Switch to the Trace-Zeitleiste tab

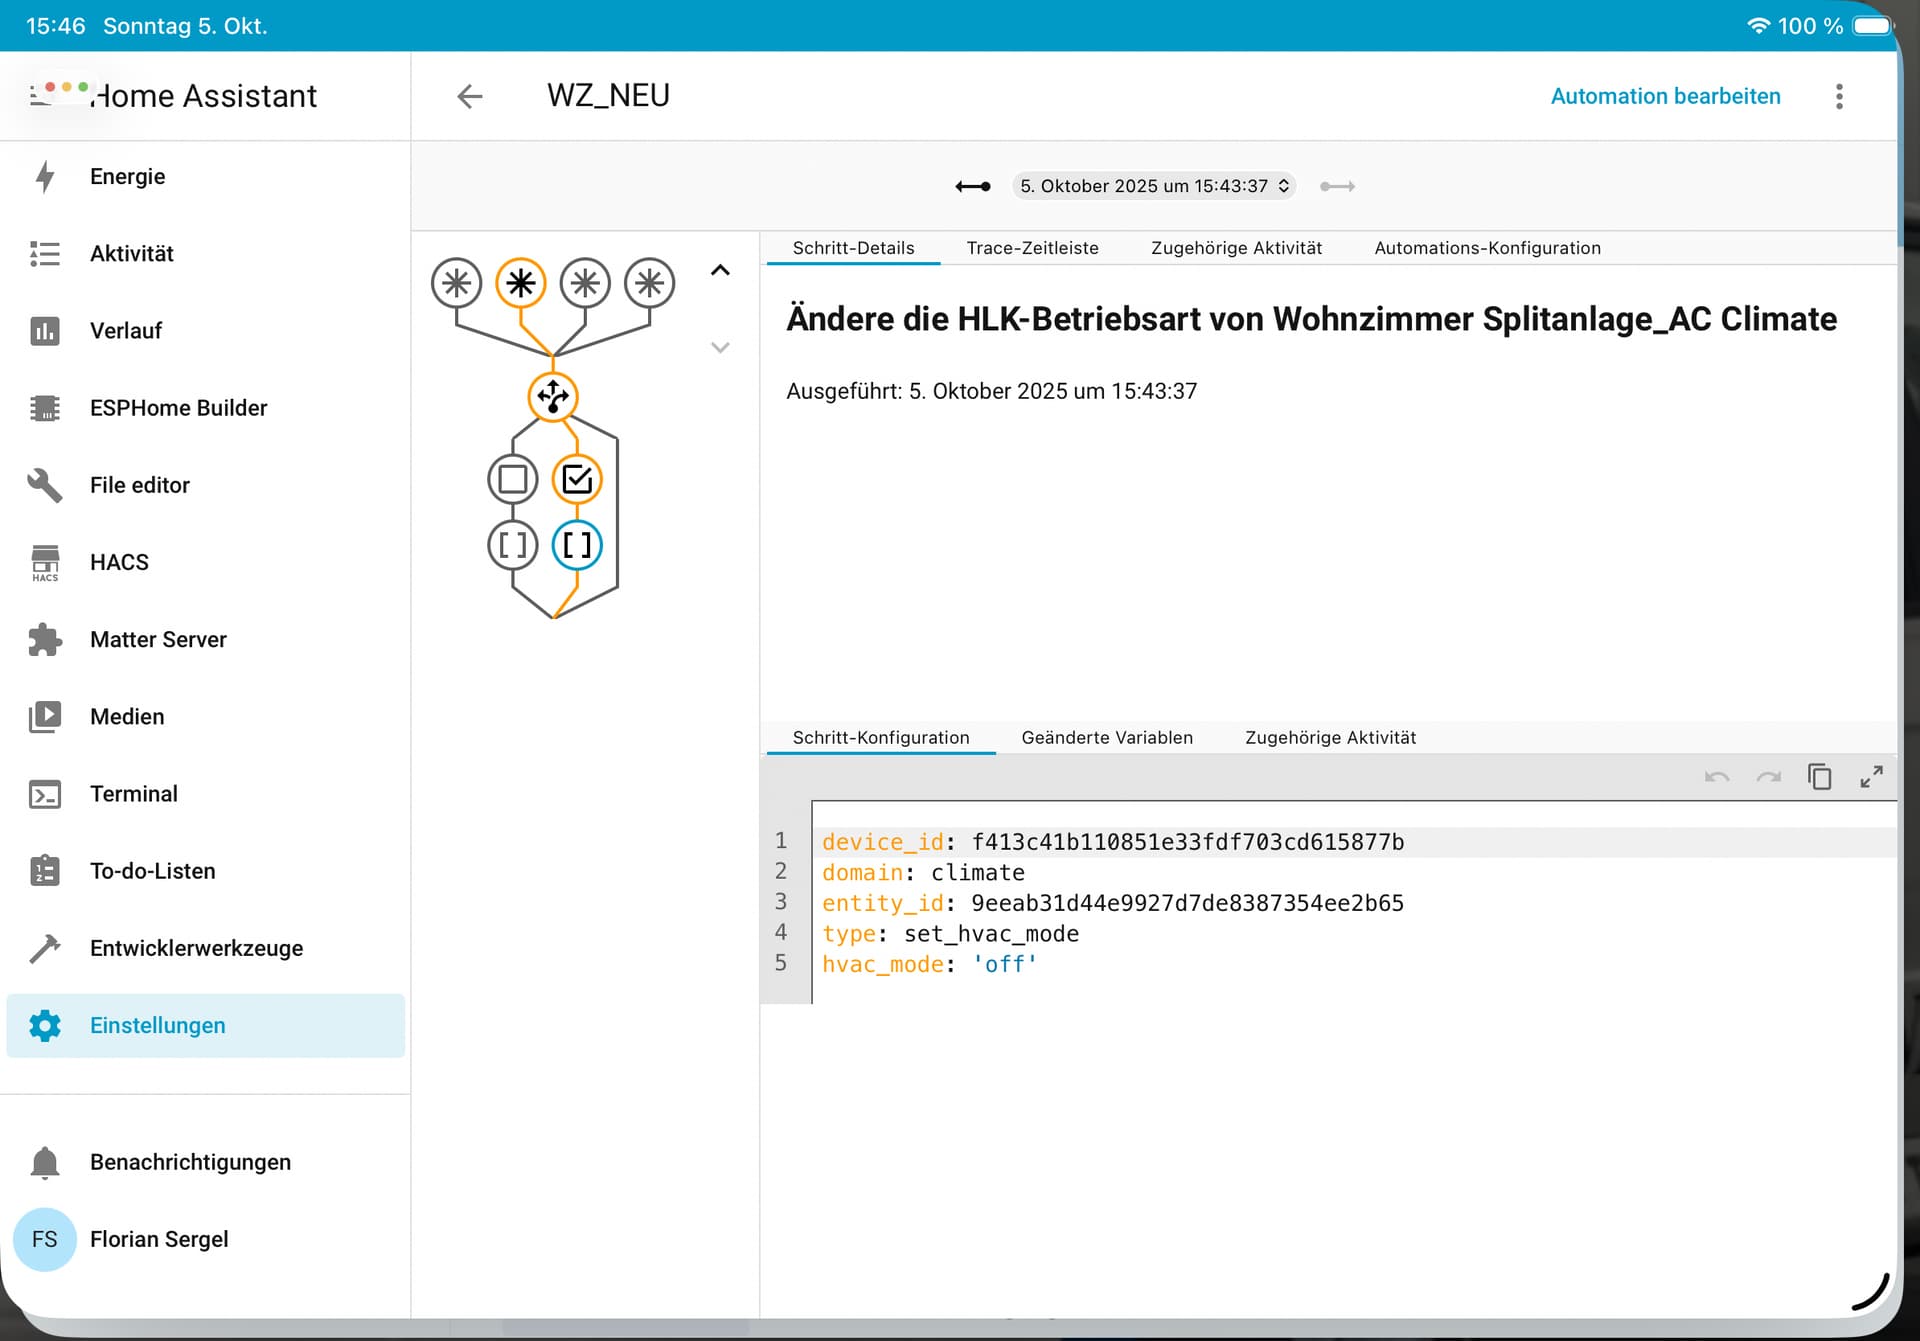[x=1032, y=248]
